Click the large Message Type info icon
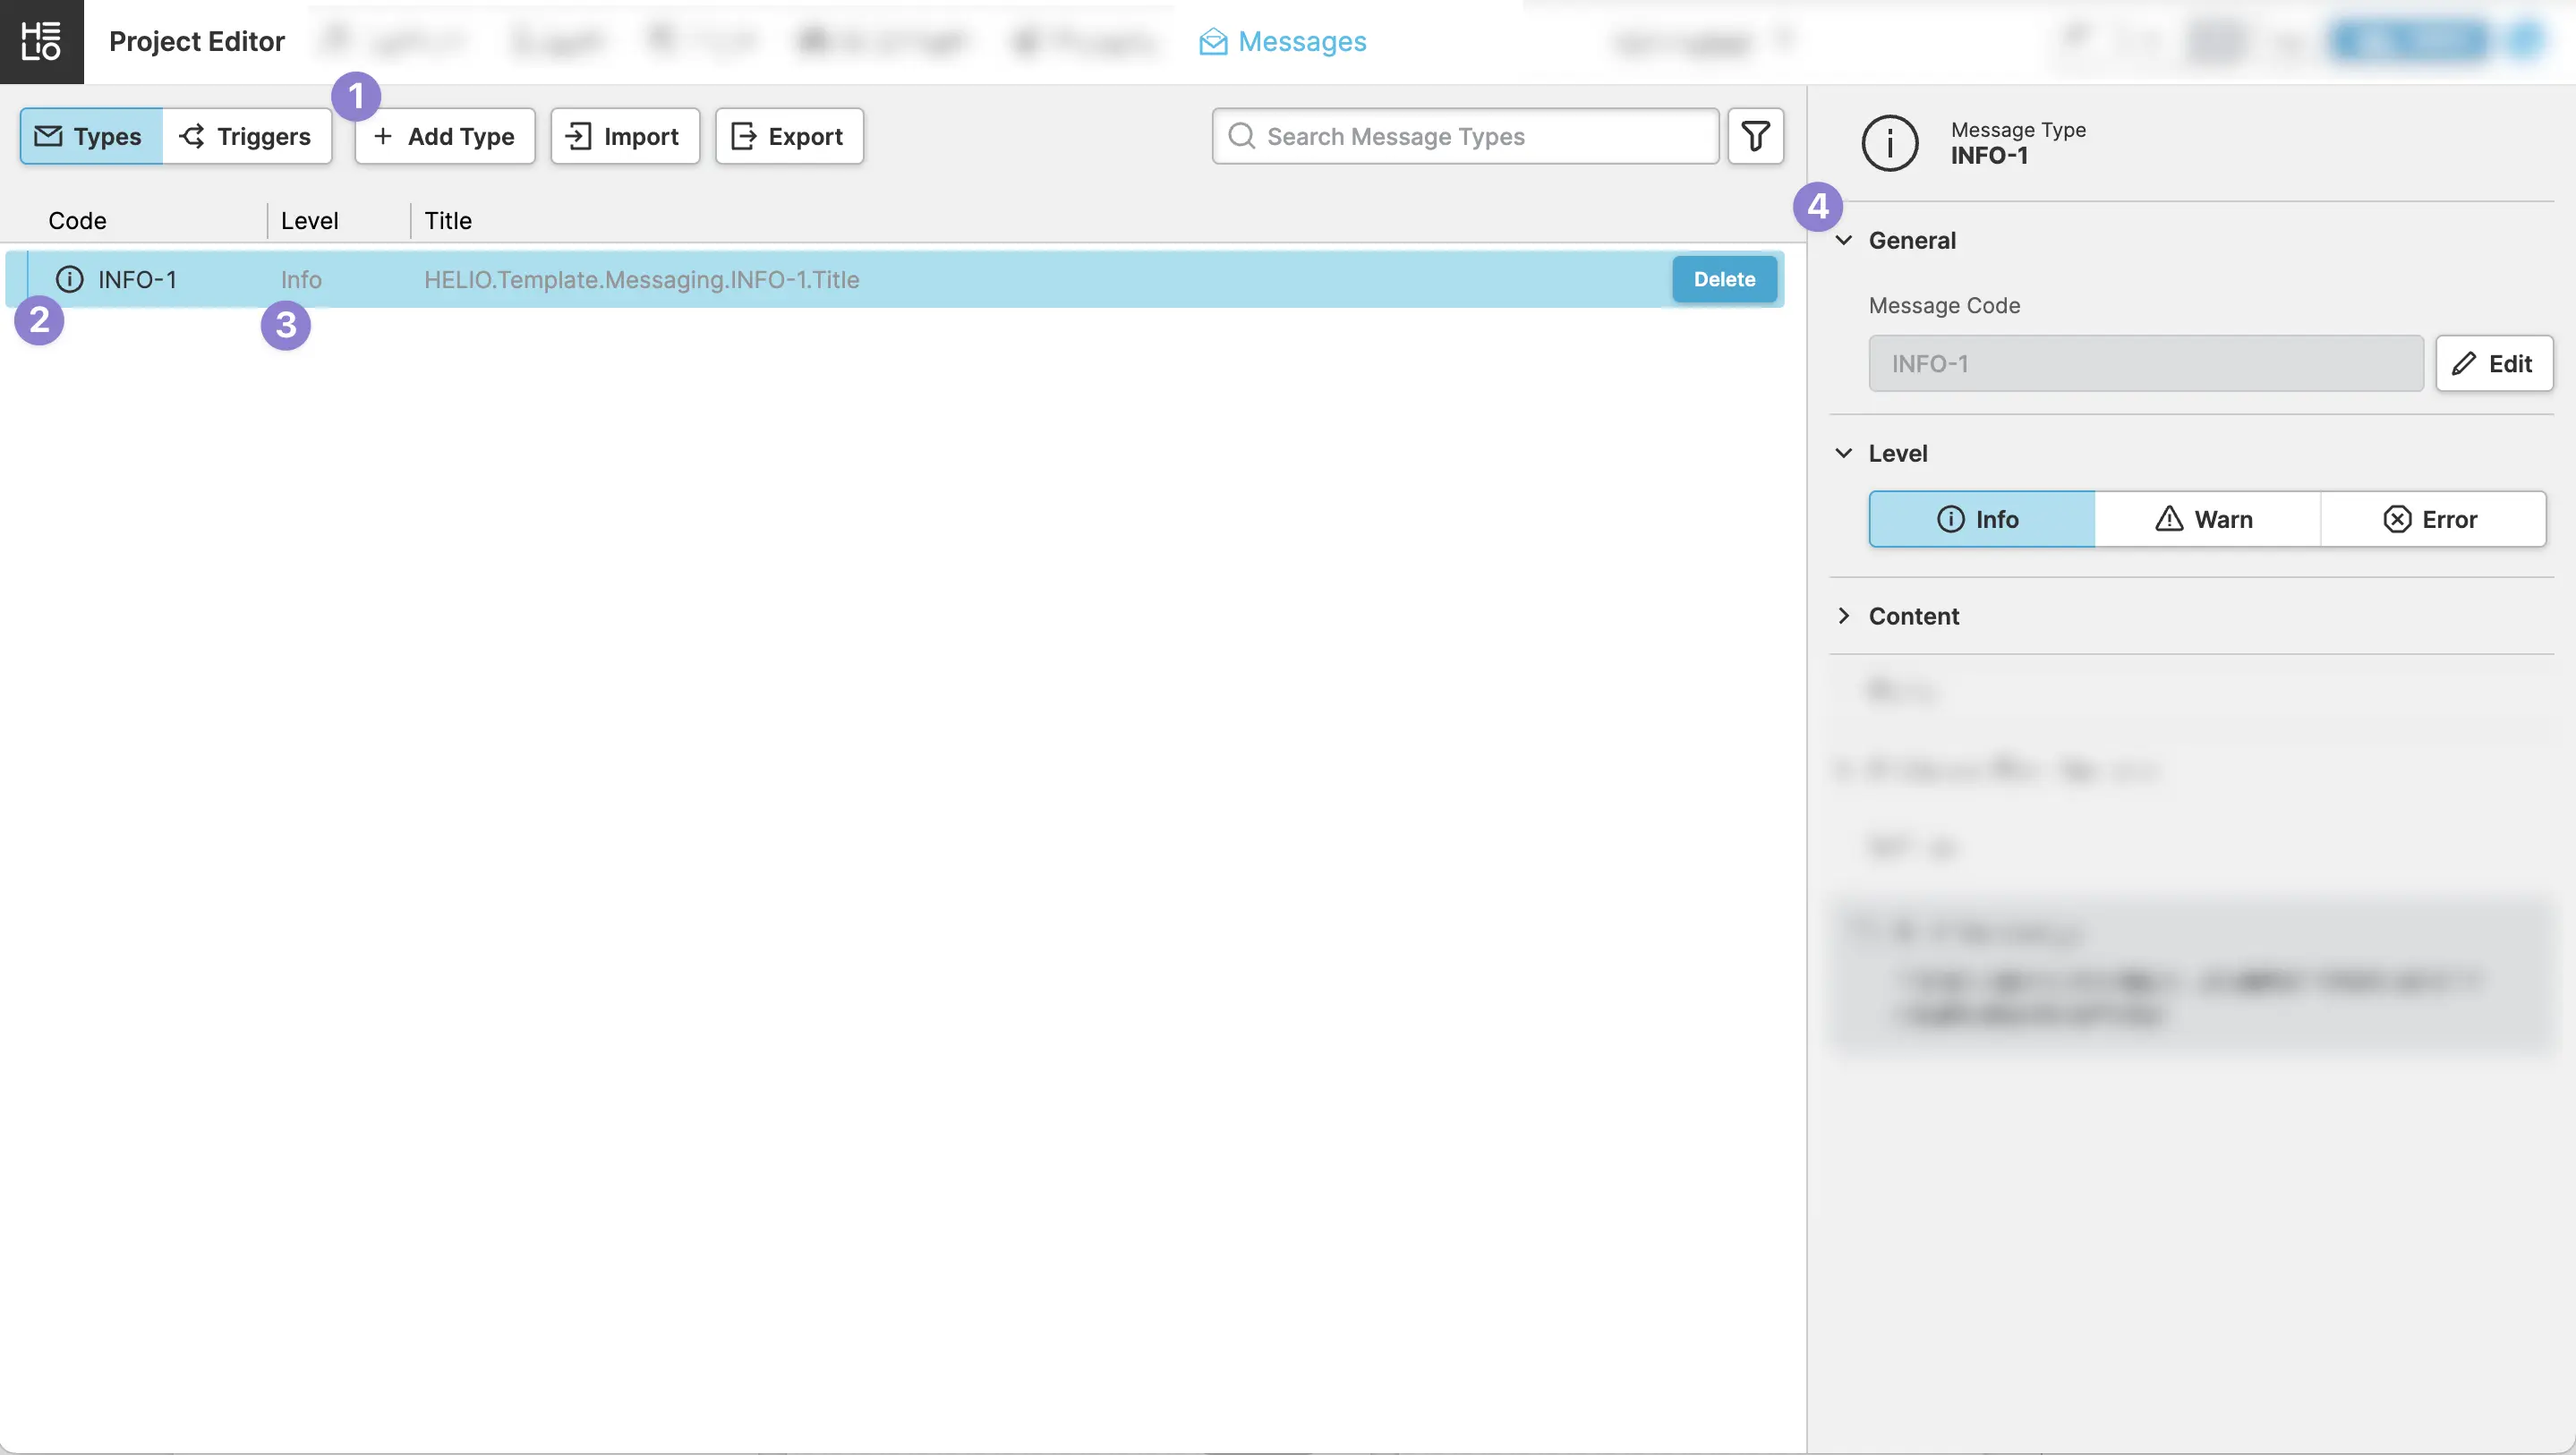Viewport: 2576px width, 1455px height. [x=1889, y=143]
